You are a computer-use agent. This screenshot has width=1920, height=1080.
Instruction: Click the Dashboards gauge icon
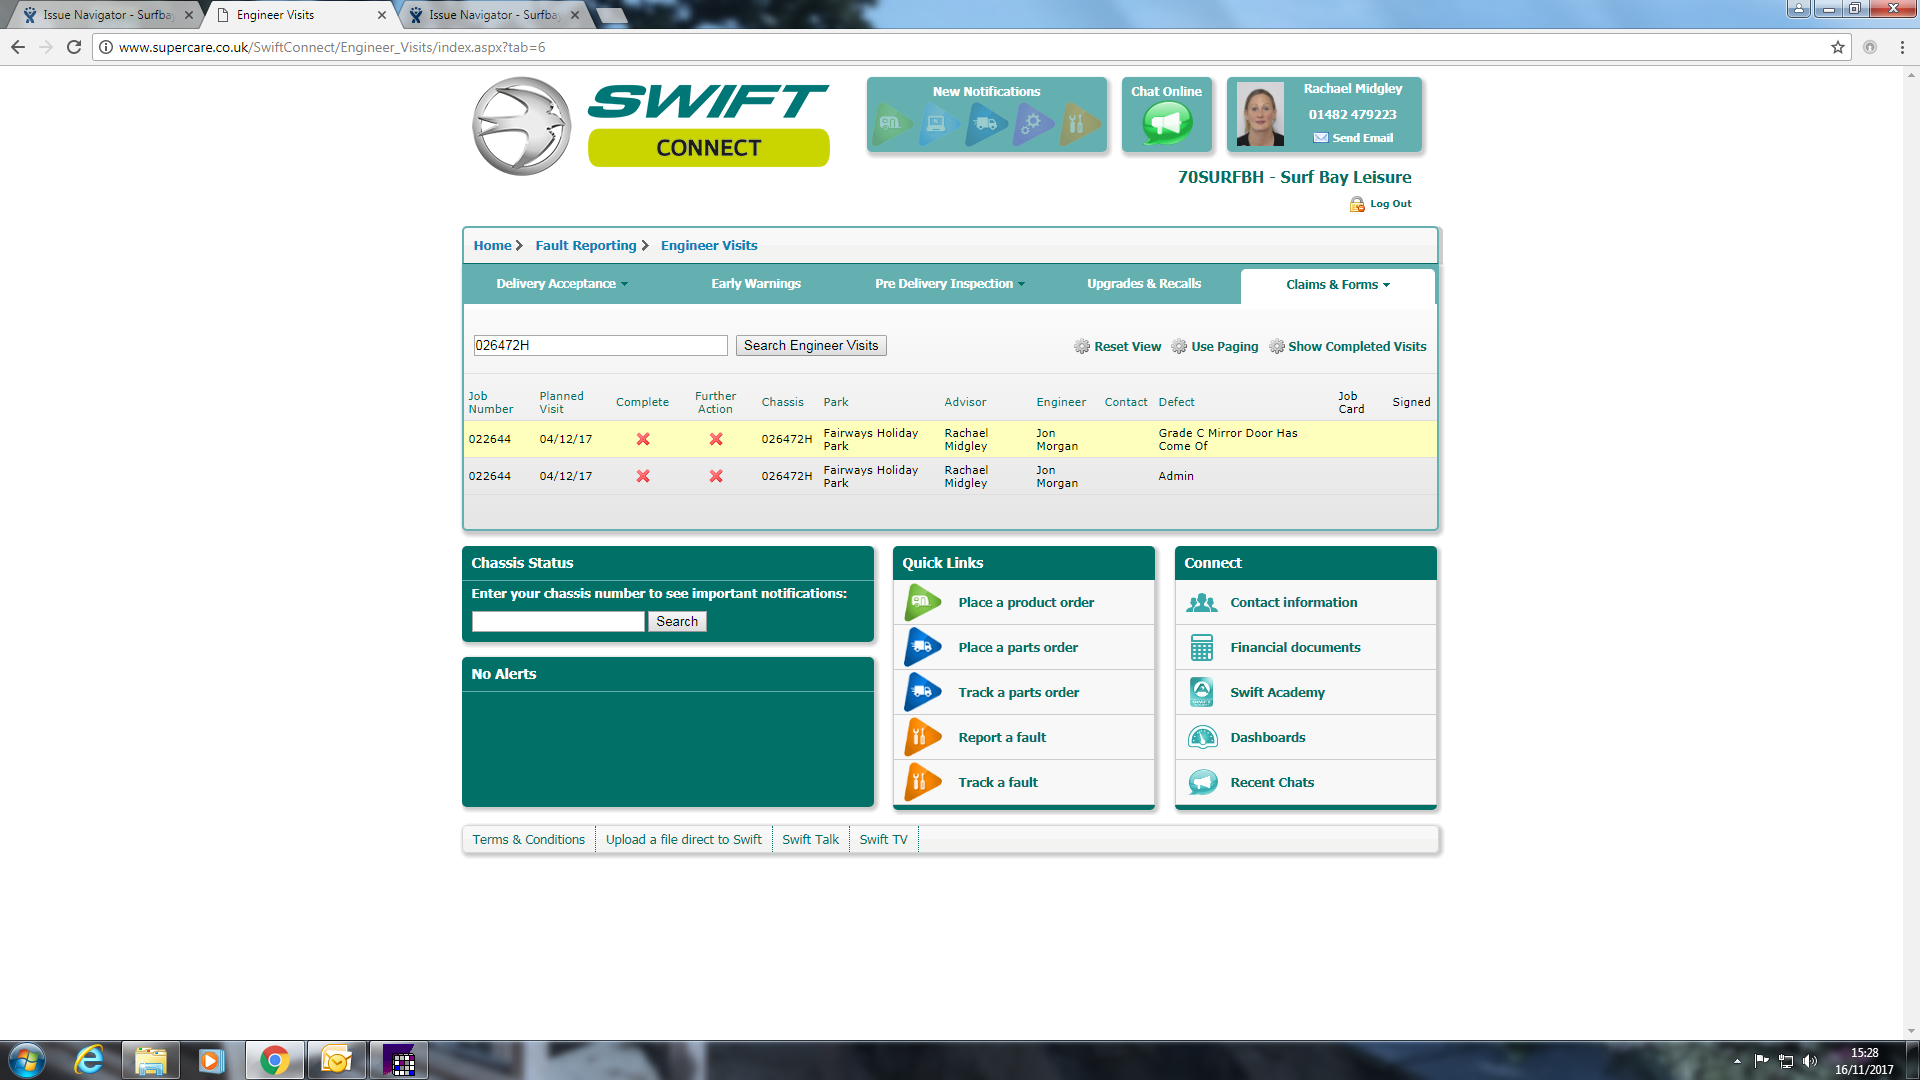pos(1202,738)
